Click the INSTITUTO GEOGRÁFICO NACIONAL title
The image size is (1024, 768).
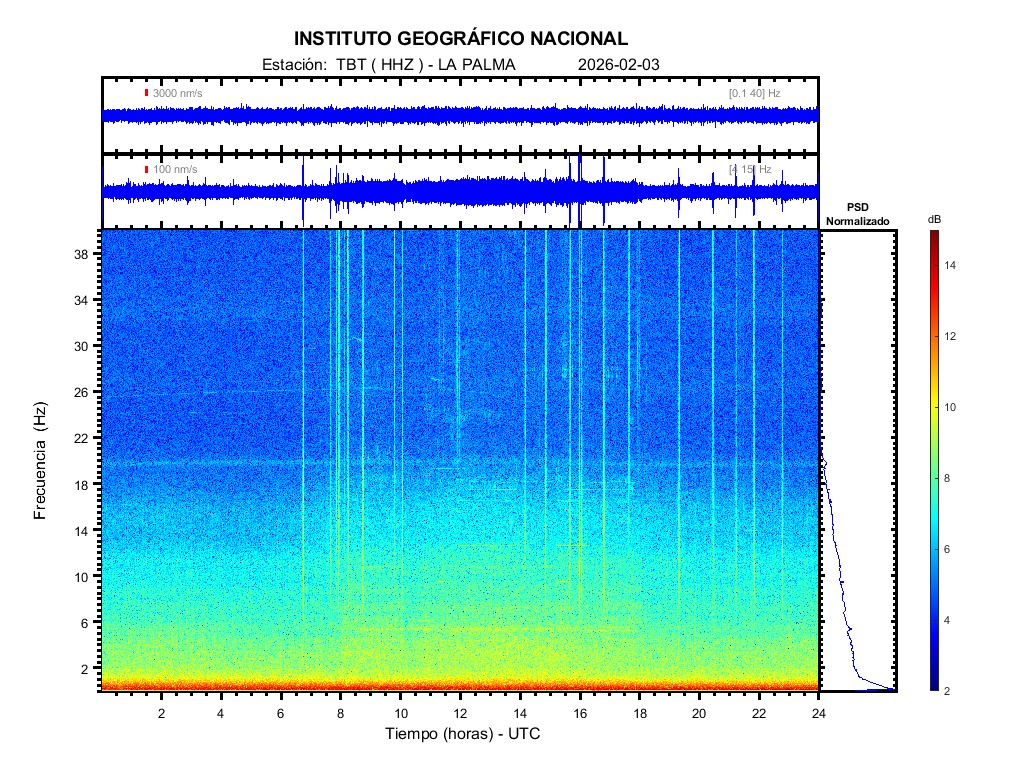(x=461, y=39)
